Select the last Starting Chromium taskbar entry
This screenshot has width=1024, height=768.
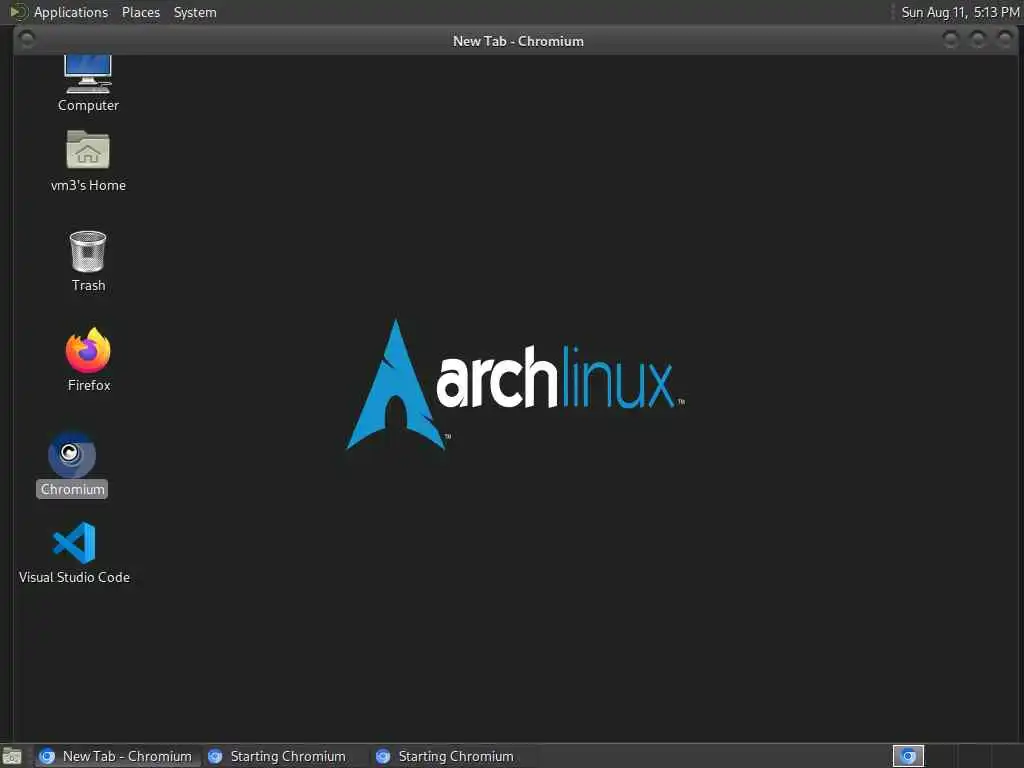[453, 756]
